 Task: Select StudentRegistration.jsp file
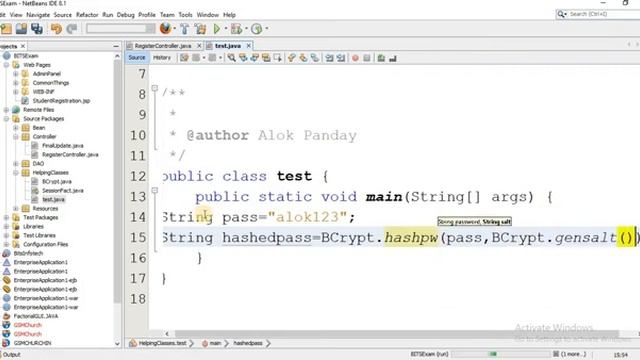[x=61, y=101]
